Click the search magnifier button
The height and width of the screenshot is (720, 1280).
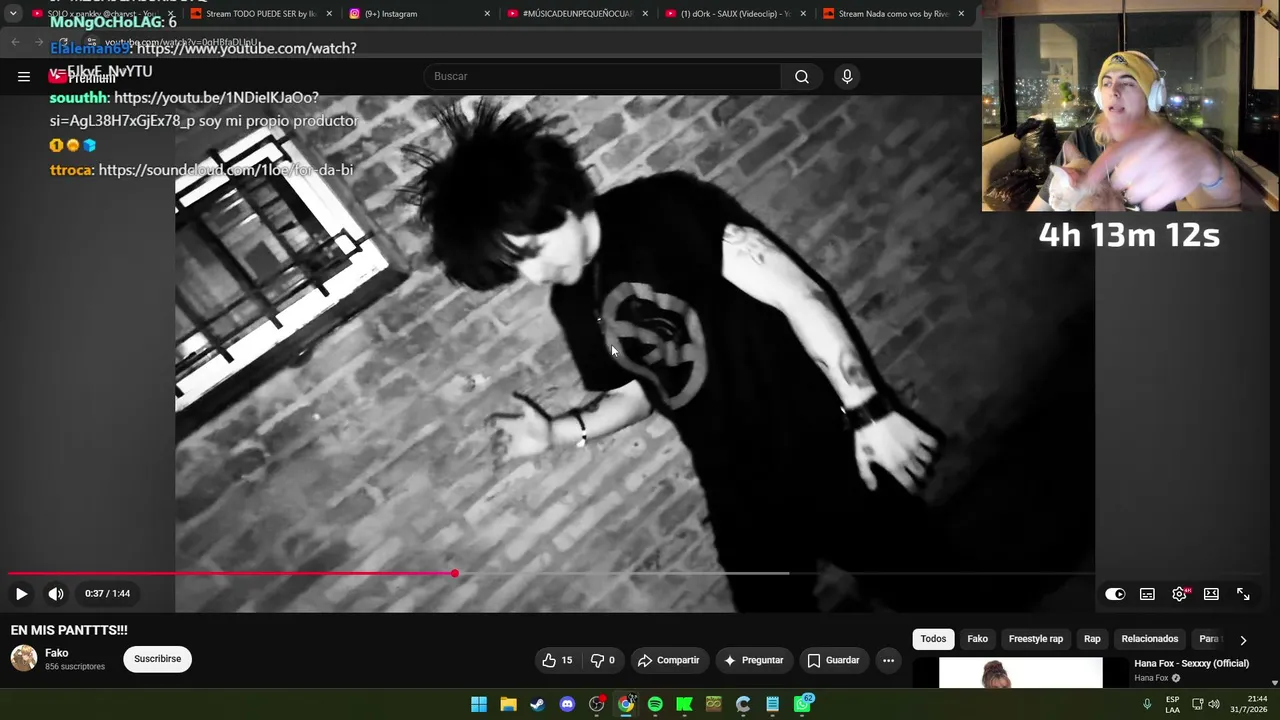(802, 76)
